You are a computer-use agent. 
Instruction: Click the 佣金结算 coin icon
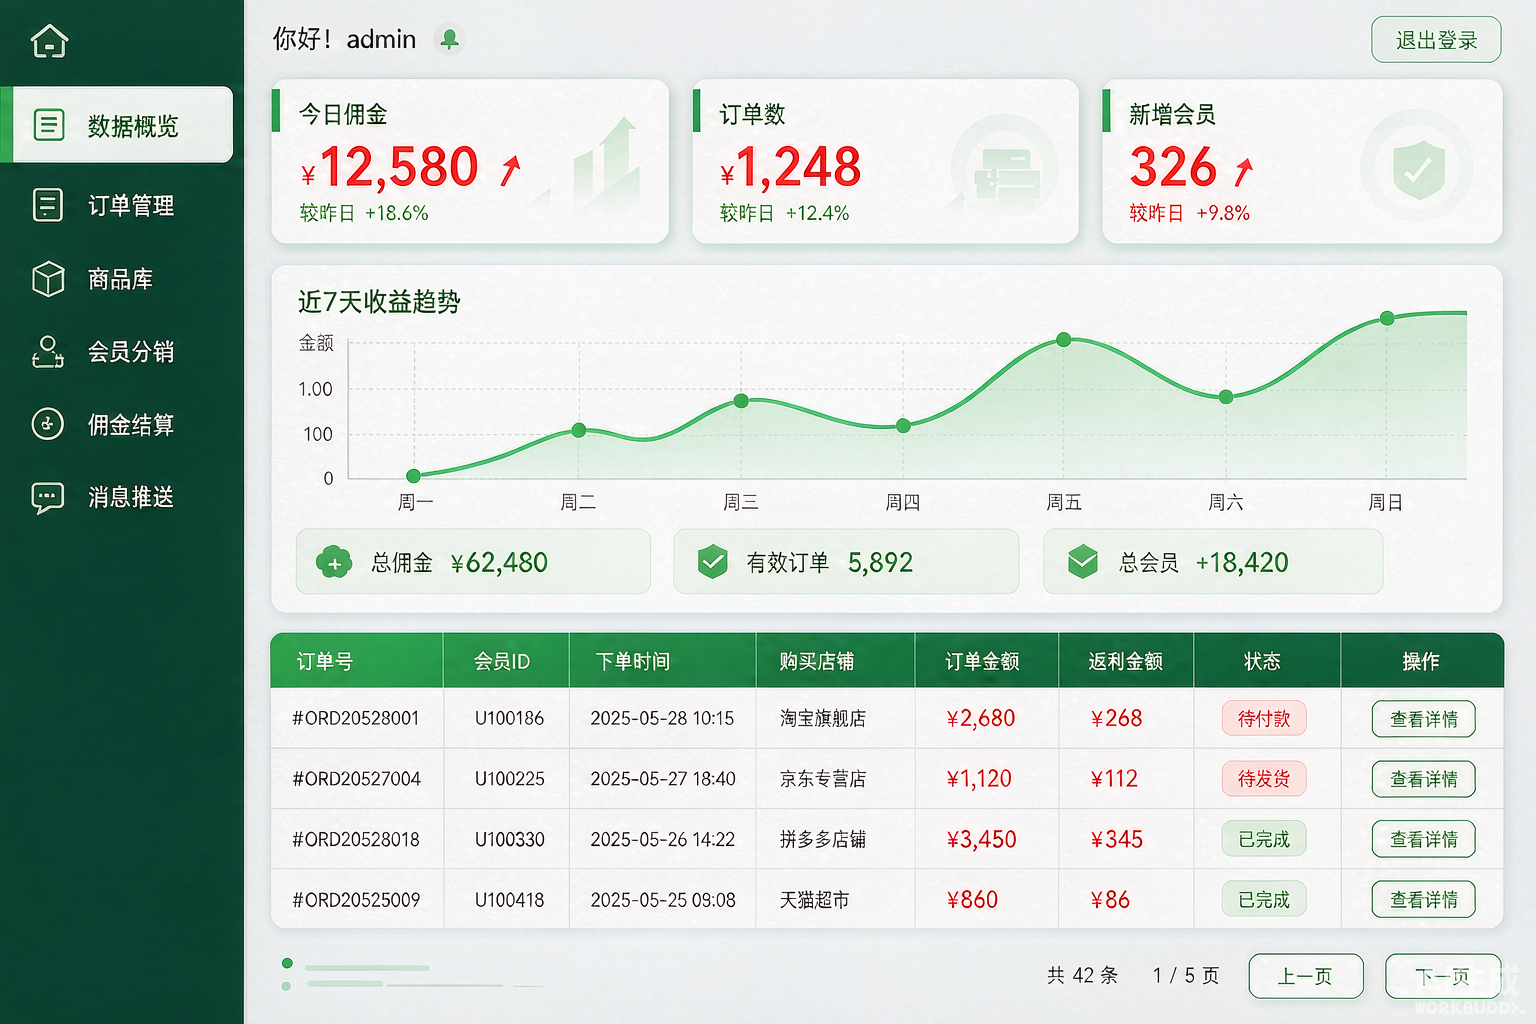click(48, 424)
